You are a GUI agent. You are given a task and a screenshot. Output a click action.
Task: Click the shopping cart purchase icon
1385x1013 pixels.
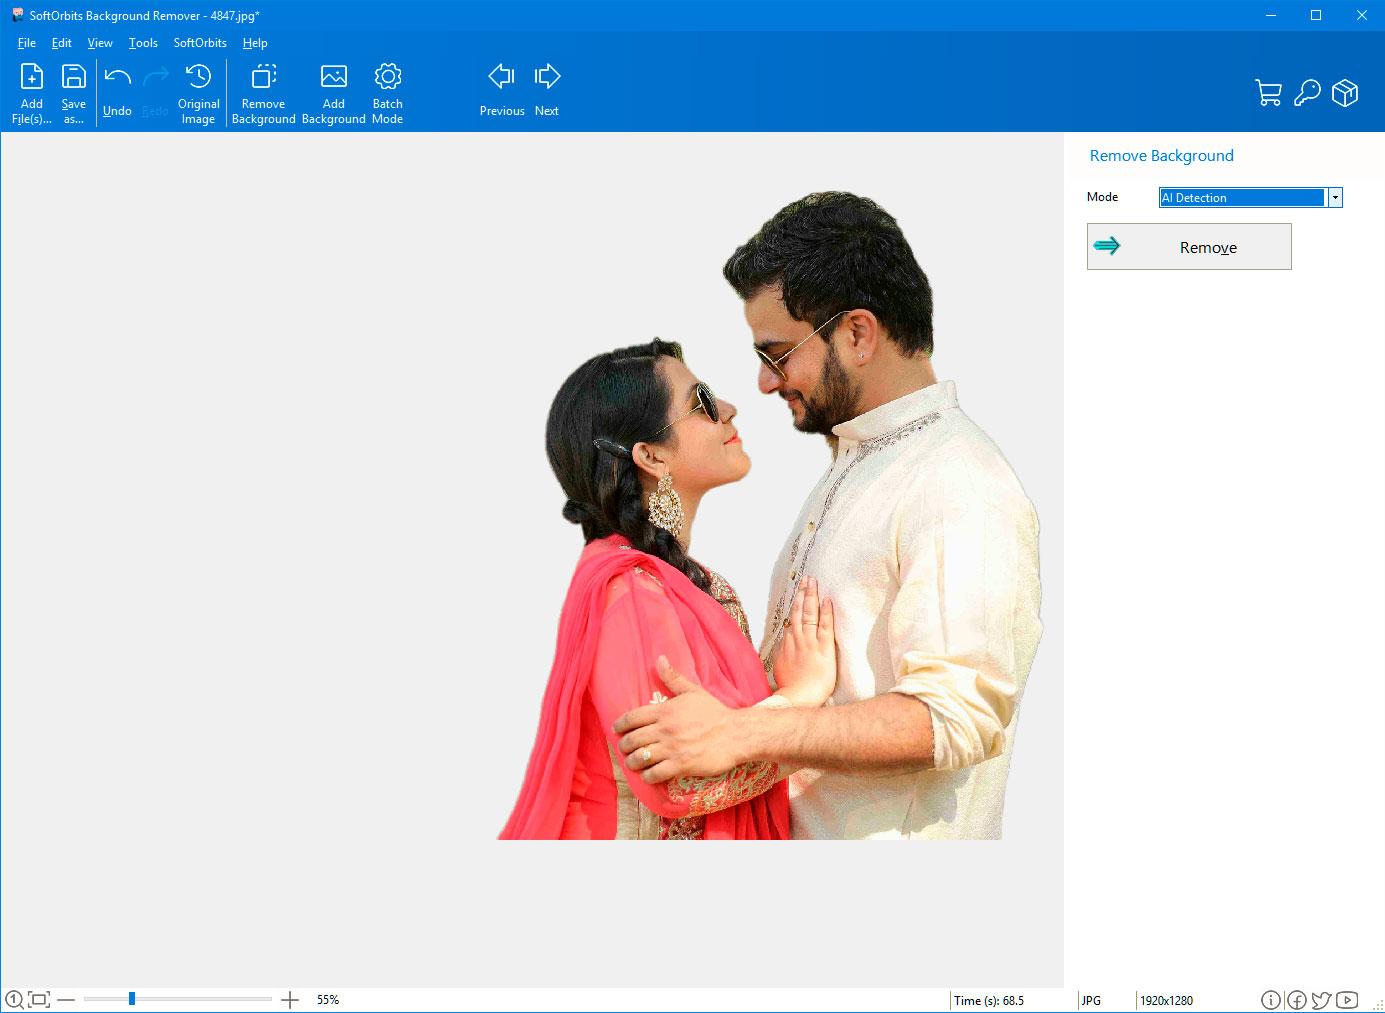[1268, 92]
